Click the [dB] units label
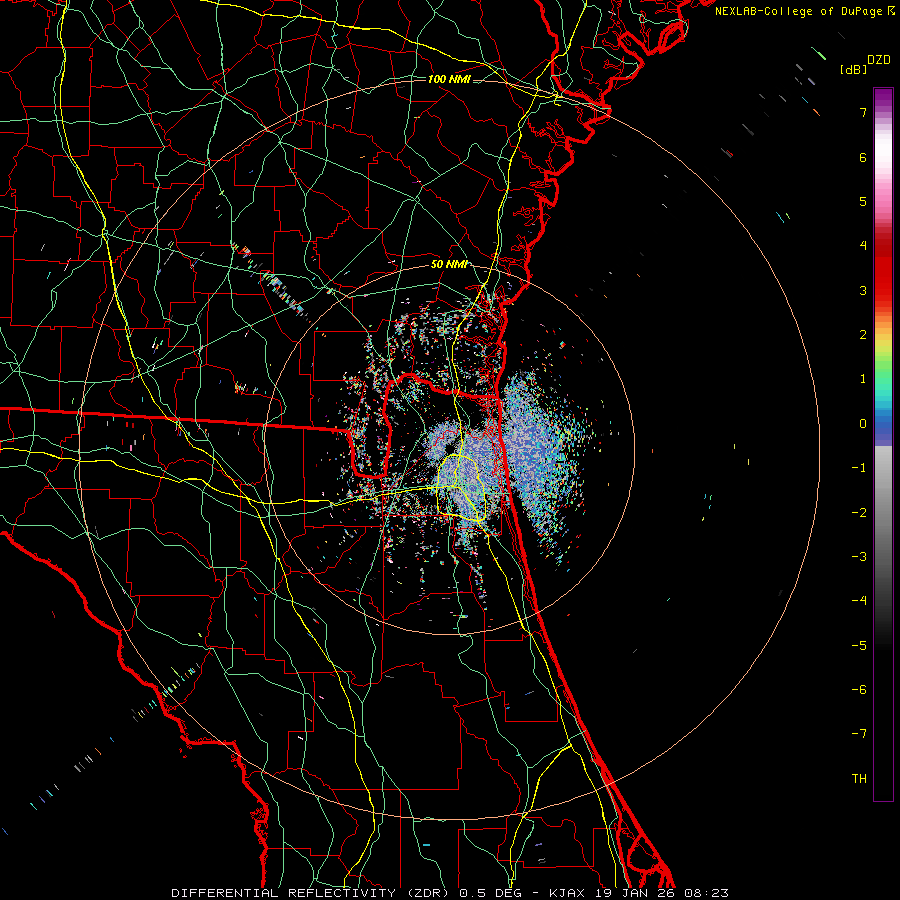Screen dimensions: 900x900 [x=854, y=69]
